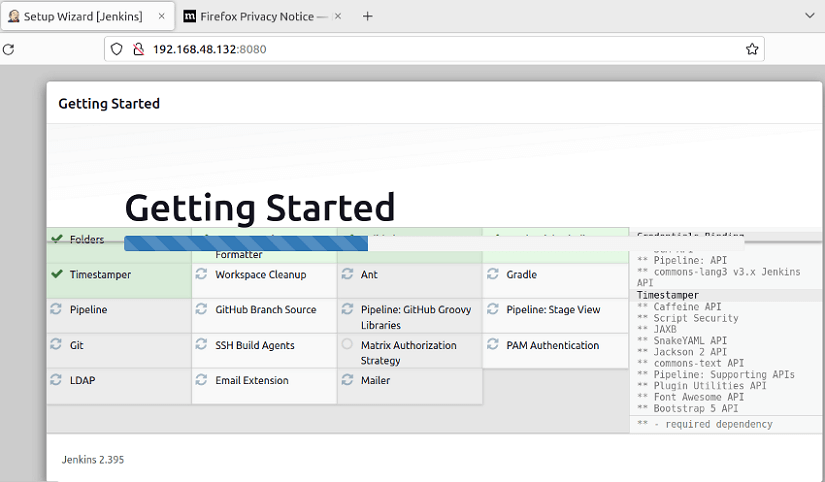Open a new tab with the plus icon
825x482 pixels.
[367, 16]
